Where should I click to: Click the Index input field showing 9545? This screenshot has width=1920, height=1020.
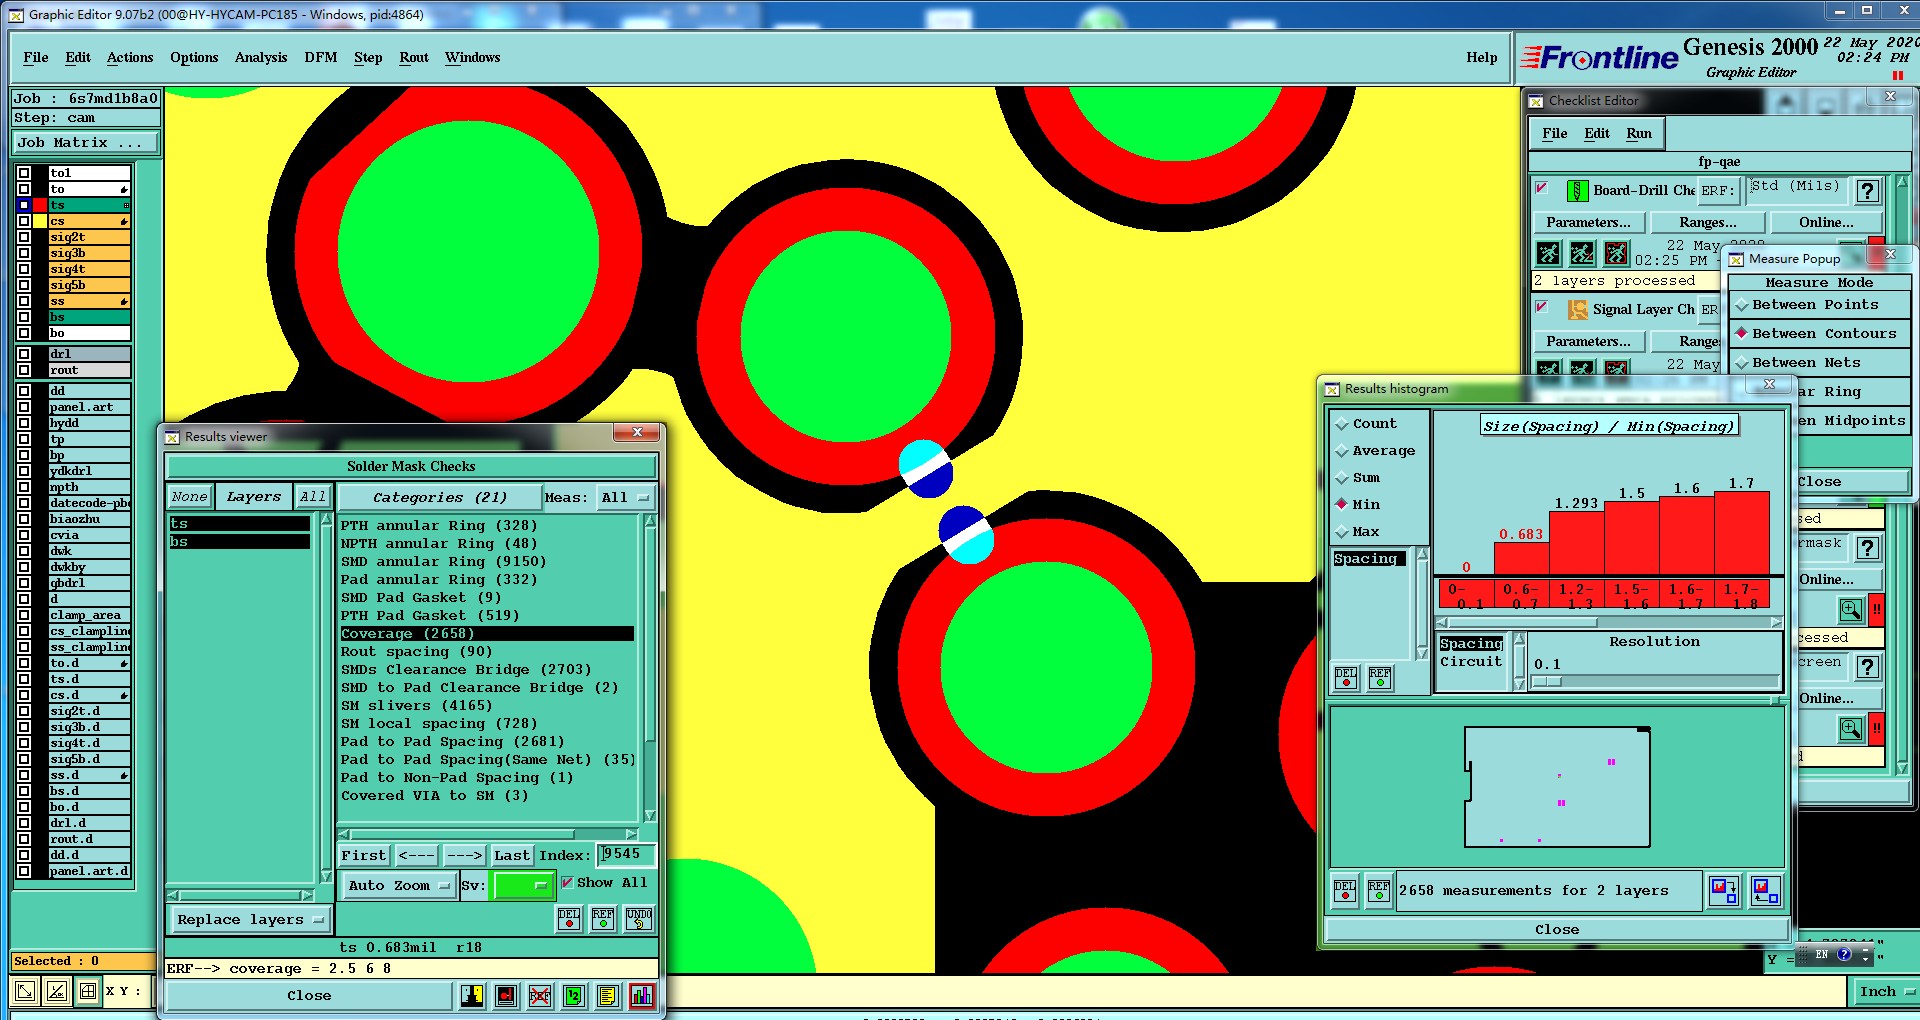click(626, 854)
